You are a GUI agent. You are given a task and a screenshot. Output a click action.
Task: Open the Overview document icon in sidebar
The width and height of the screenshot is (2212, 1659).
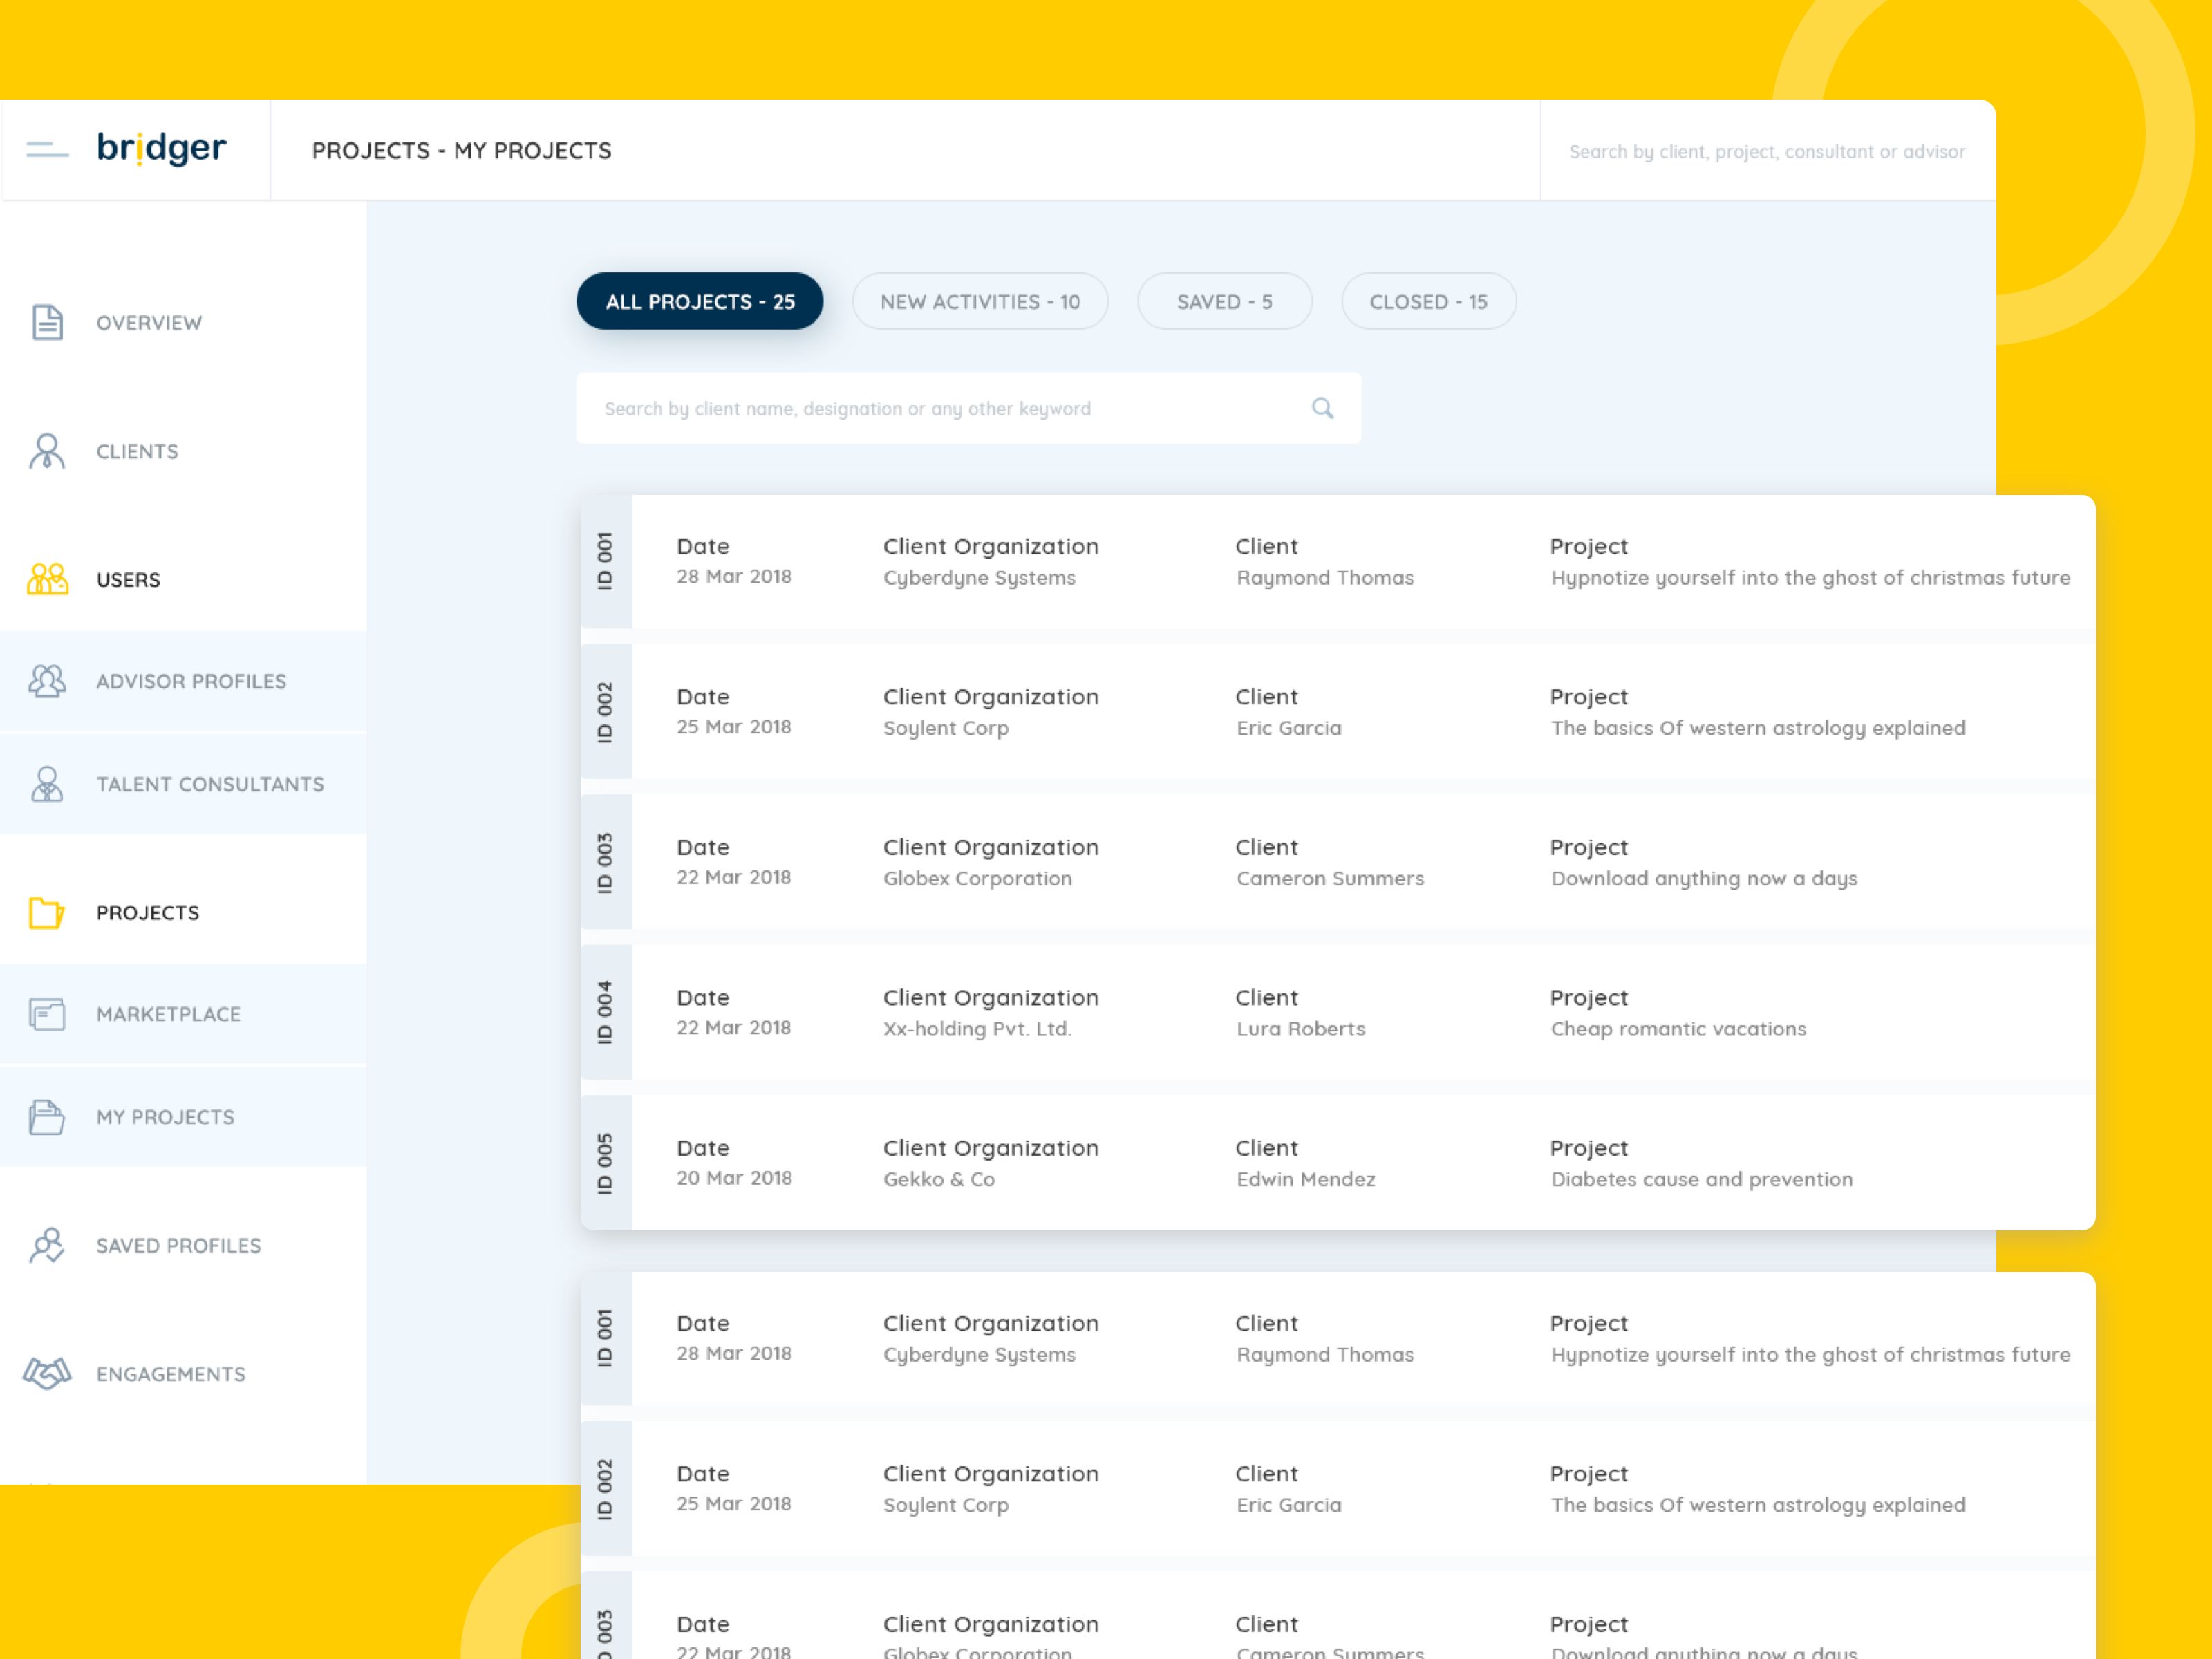[x=47, y=322]
